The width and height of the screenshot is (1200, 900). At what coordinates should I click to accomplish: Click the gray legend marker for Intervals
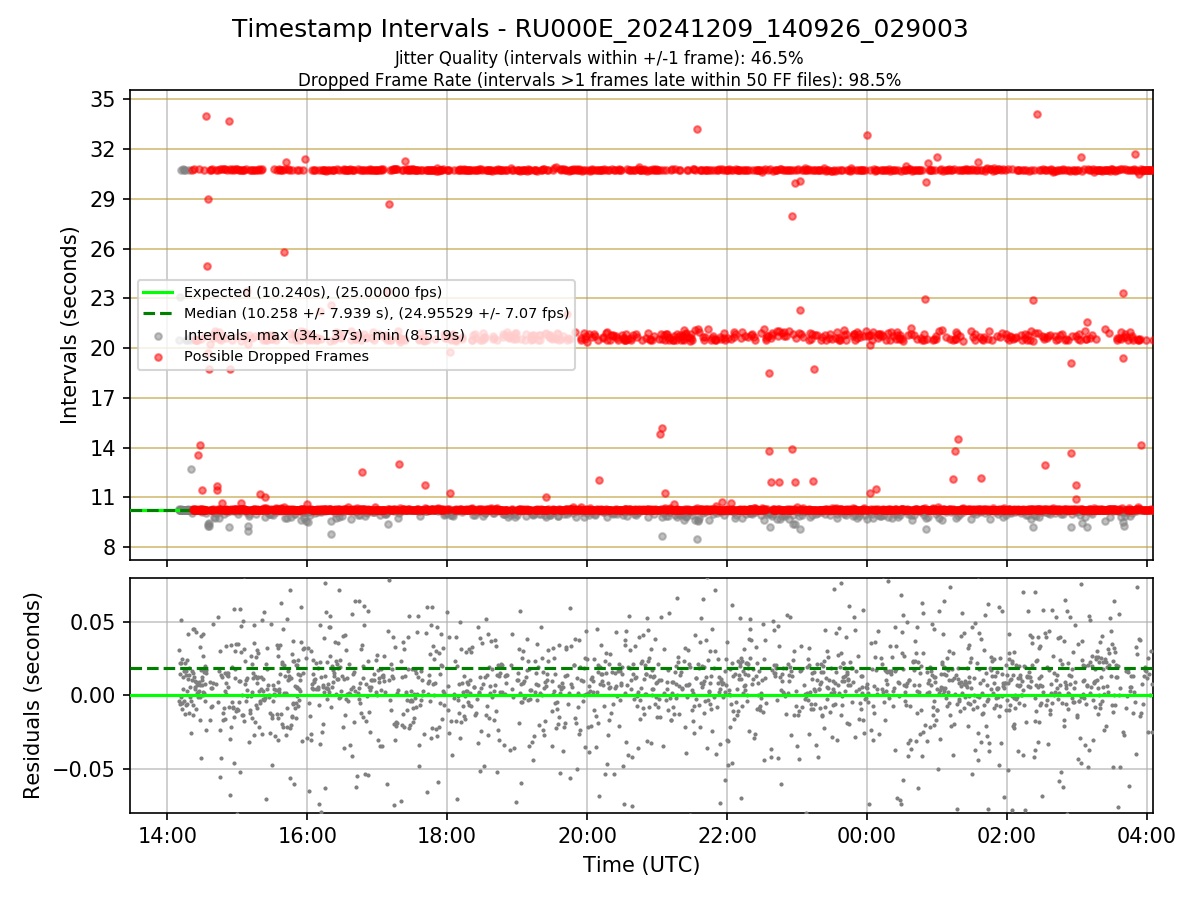pos(158,335)
